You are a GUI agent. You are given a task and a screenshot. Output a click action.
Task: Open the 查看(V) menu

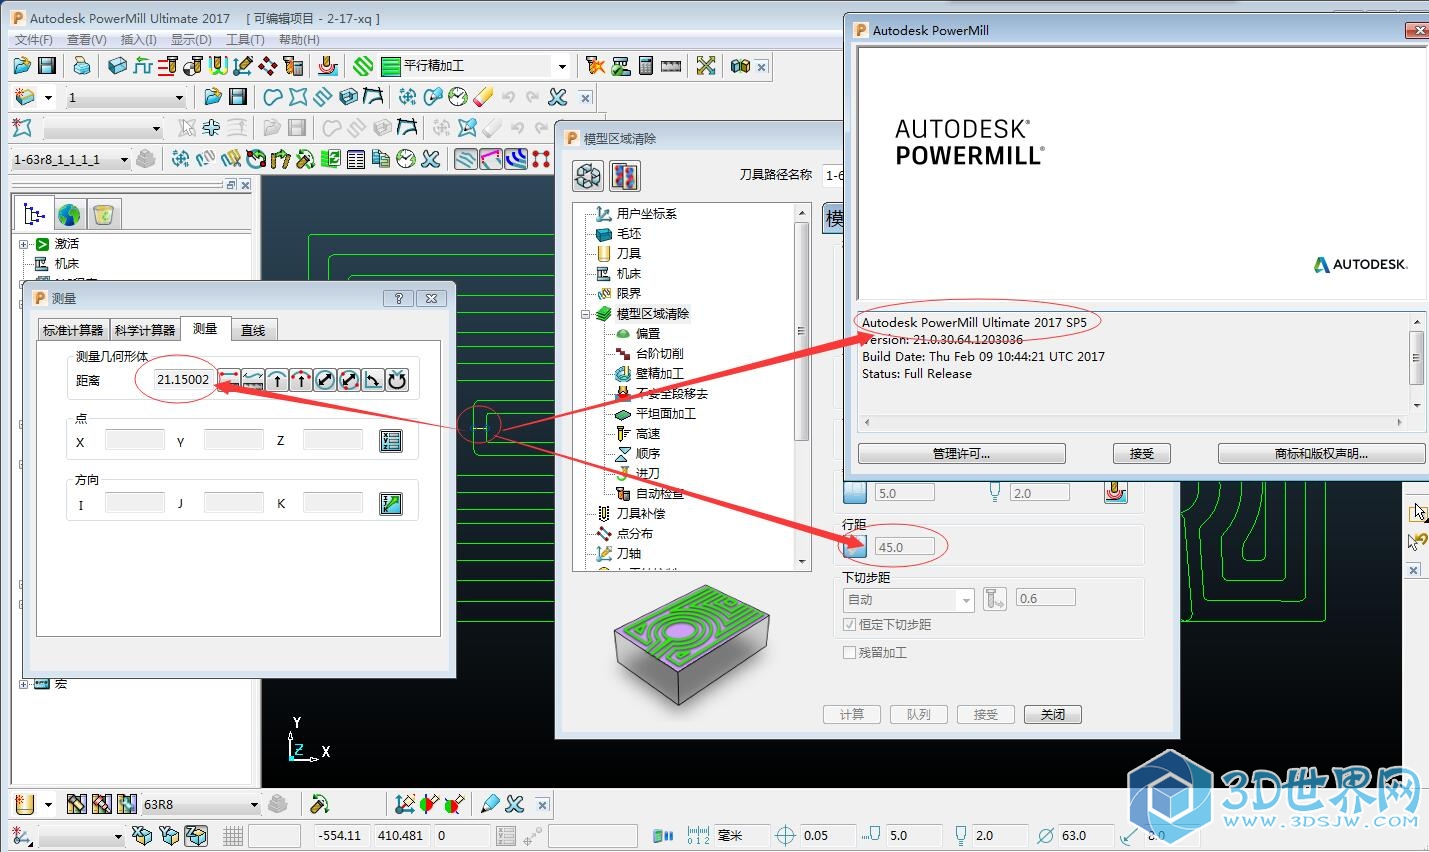point(87,39)
